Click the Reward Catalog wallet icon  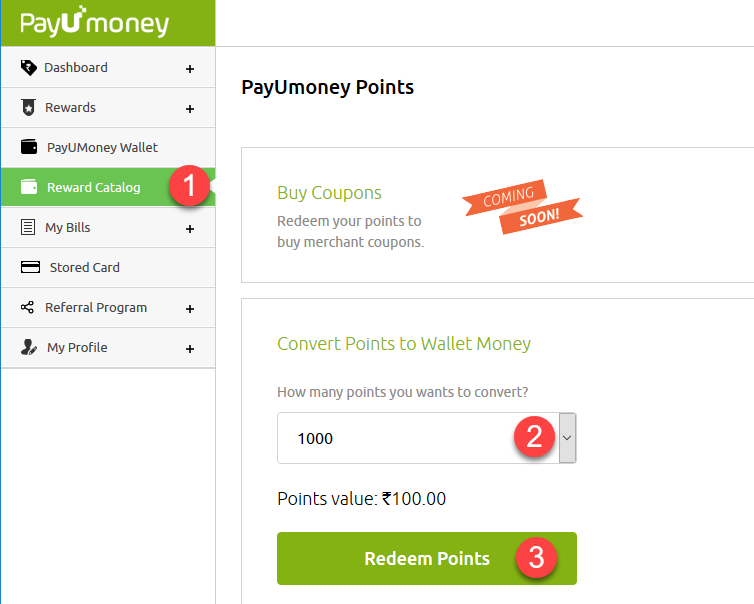click(29, 187)
